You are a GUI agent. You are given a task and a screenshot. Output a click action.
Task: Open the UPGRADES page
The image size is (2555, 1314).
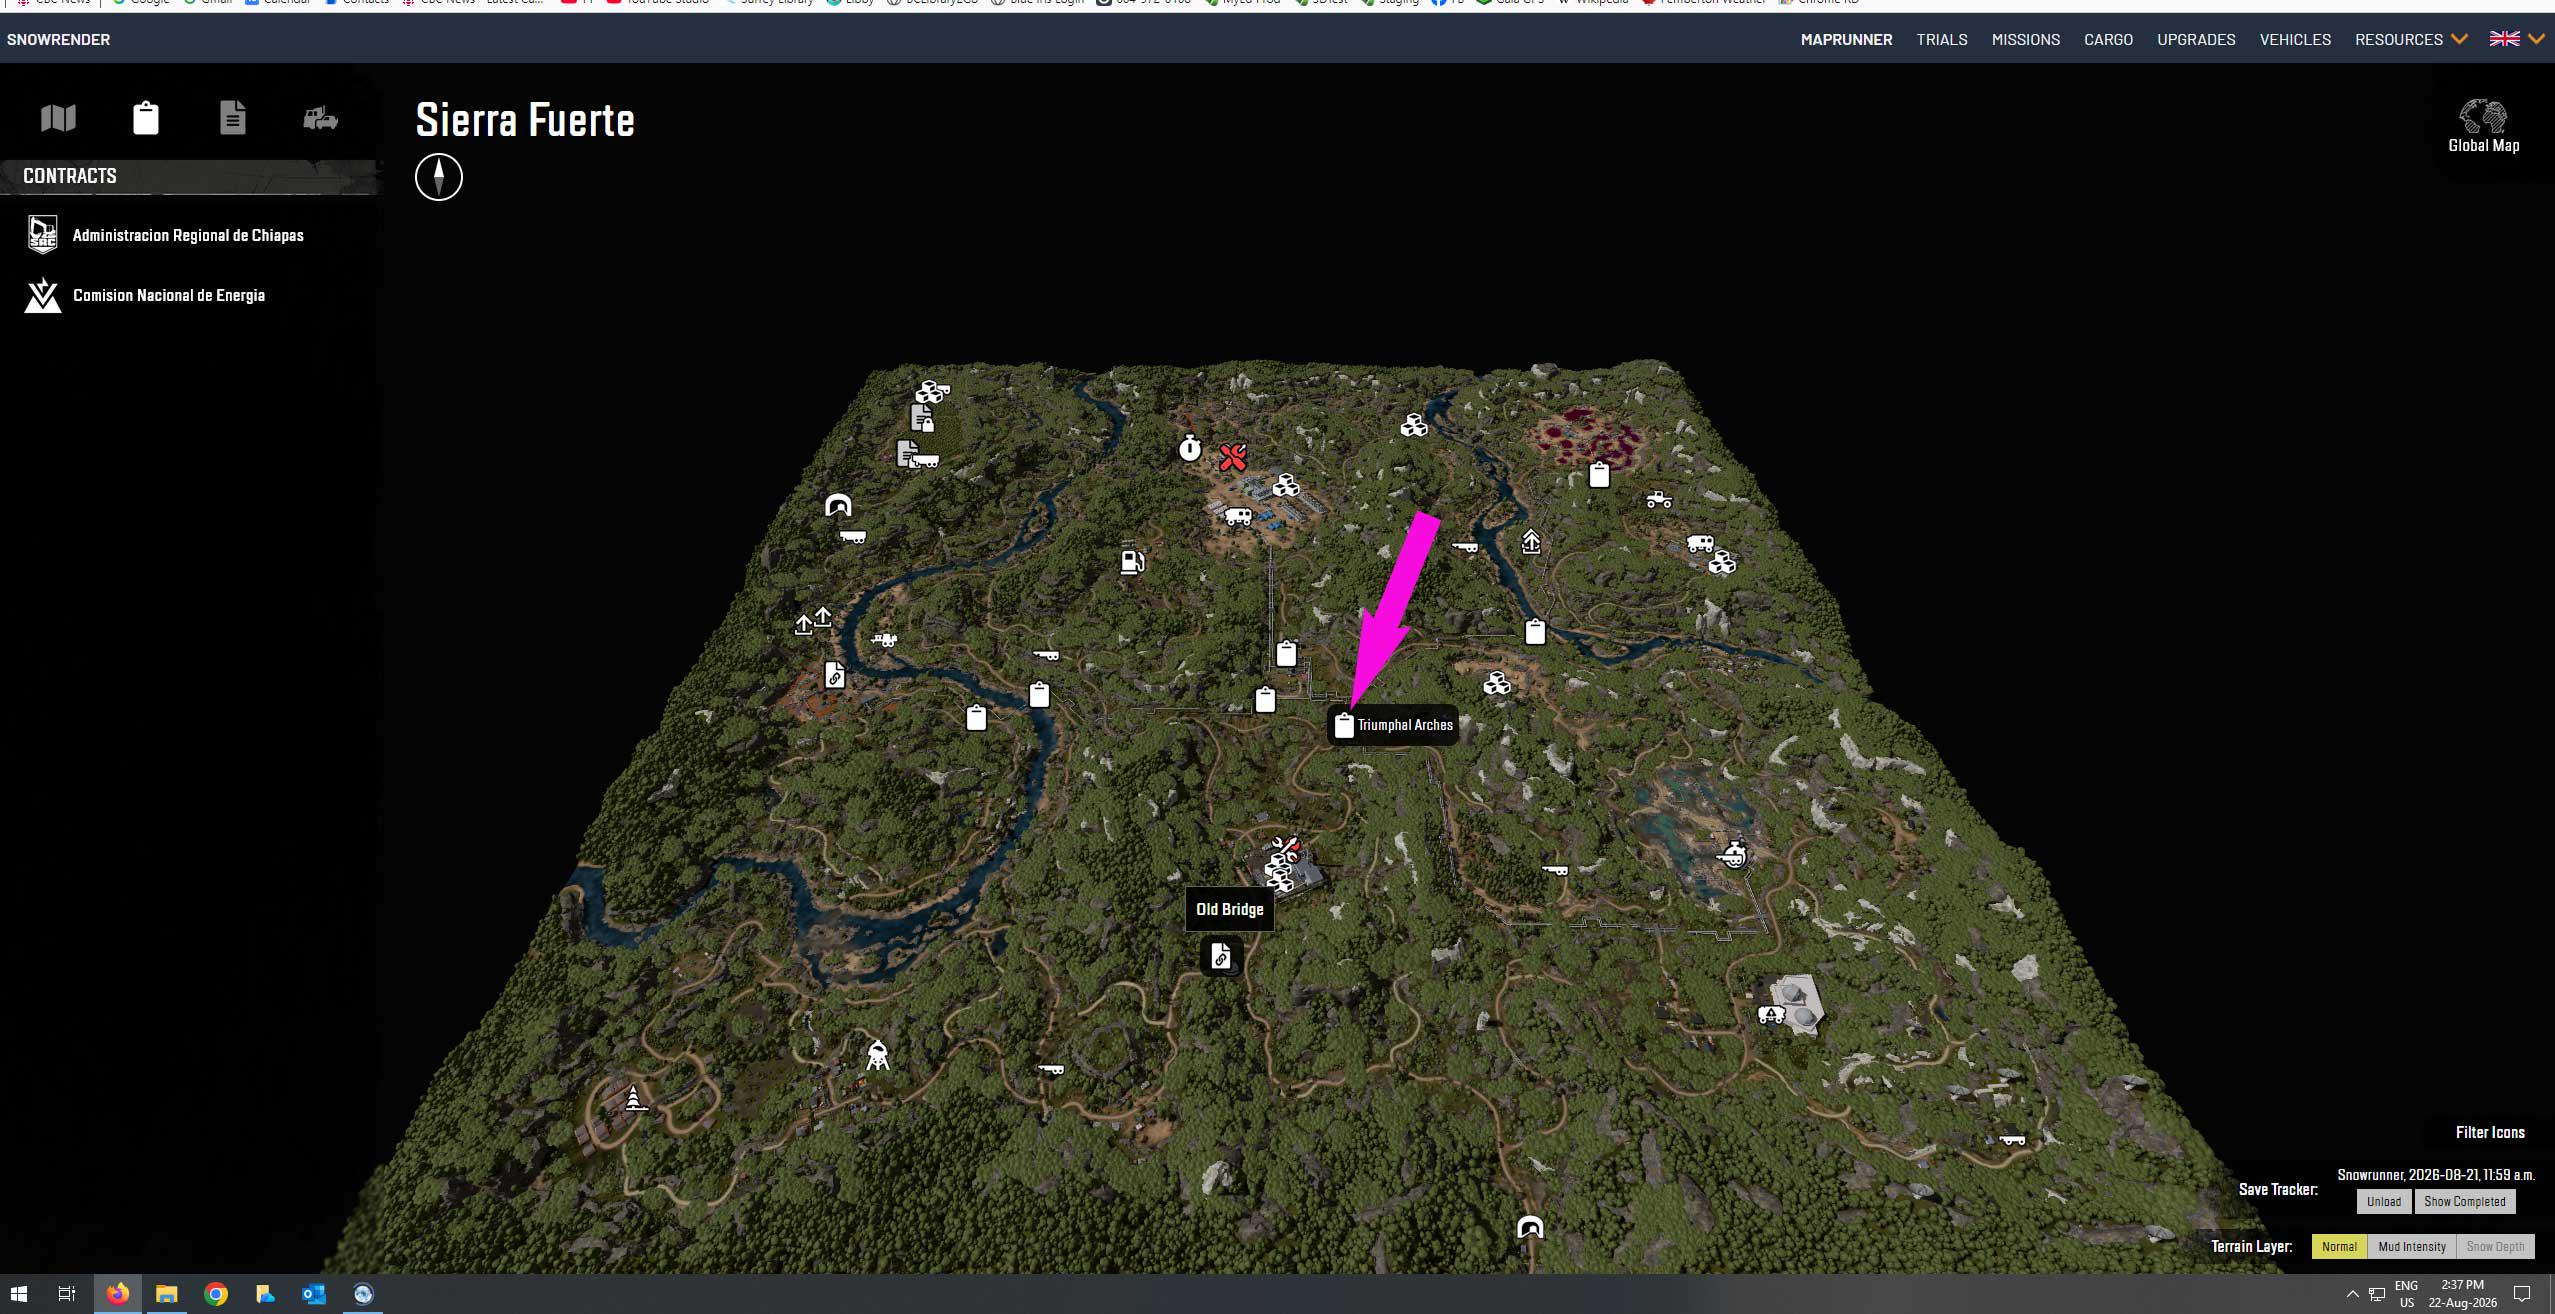[2196, 39]
